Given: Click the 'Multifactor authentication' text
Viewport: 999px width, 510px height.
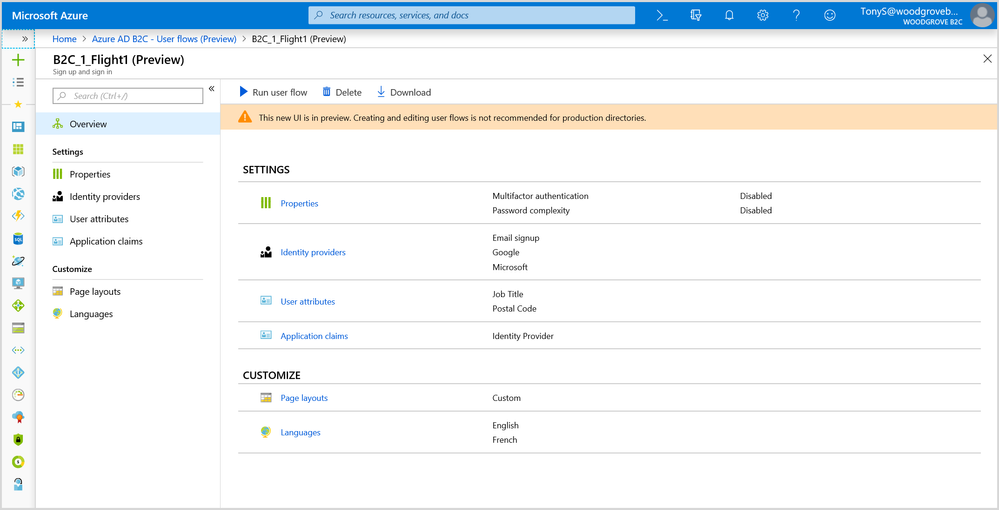Looking at the screenshot, I should (x=540, y=196).
